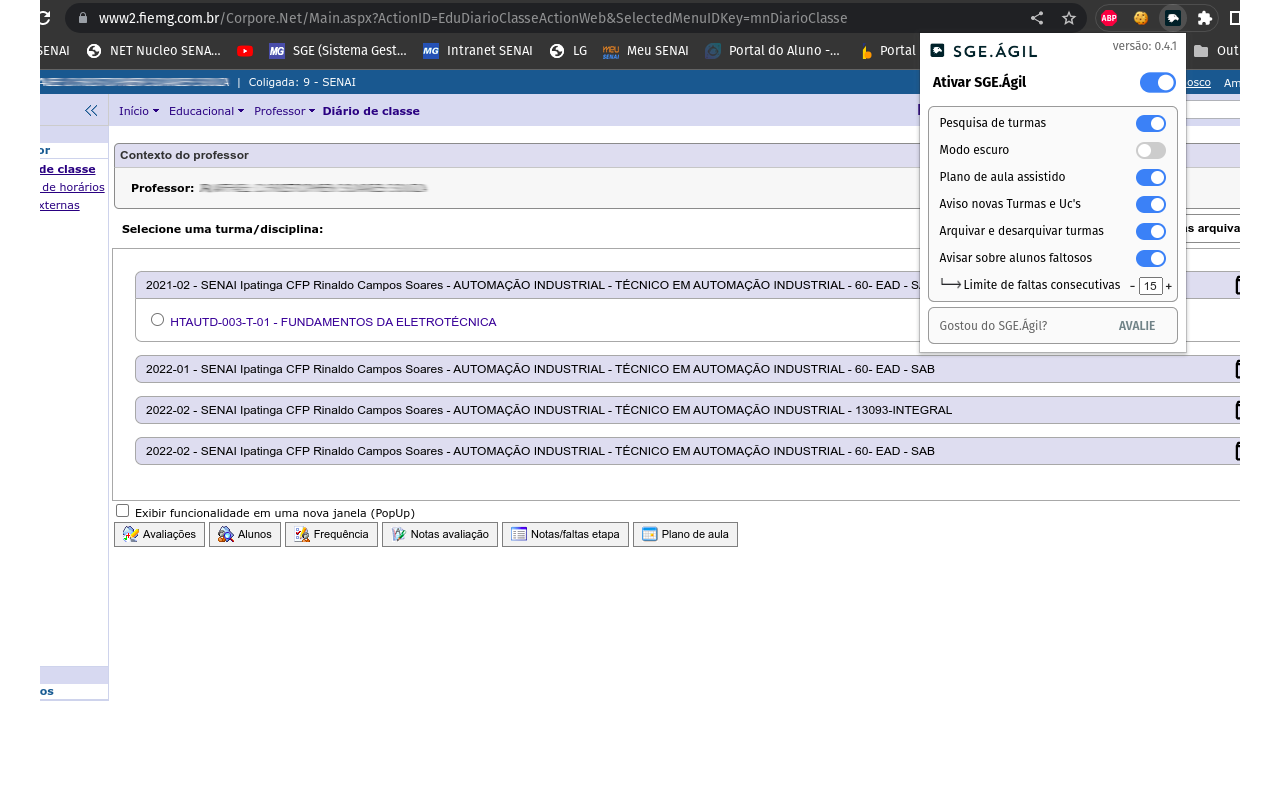Click the SGE.ÁGIL popup logo
Image resolution: width=1280 pixels, height=800 pixels.
pyautogui.click(x=984, y=51)
